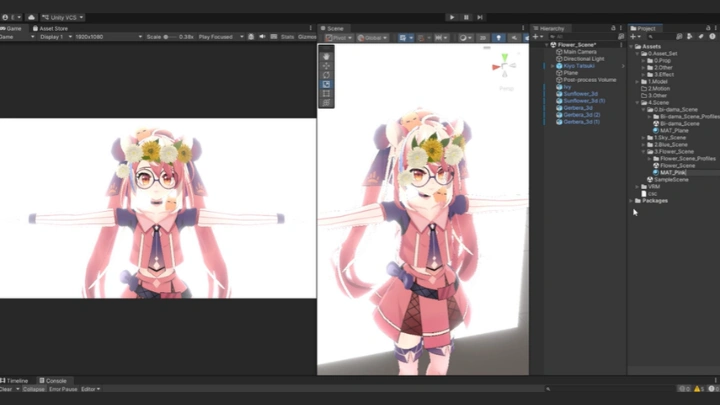Click the red X axis cone of gizmo
720x405 pixels.
click(496, 67)
